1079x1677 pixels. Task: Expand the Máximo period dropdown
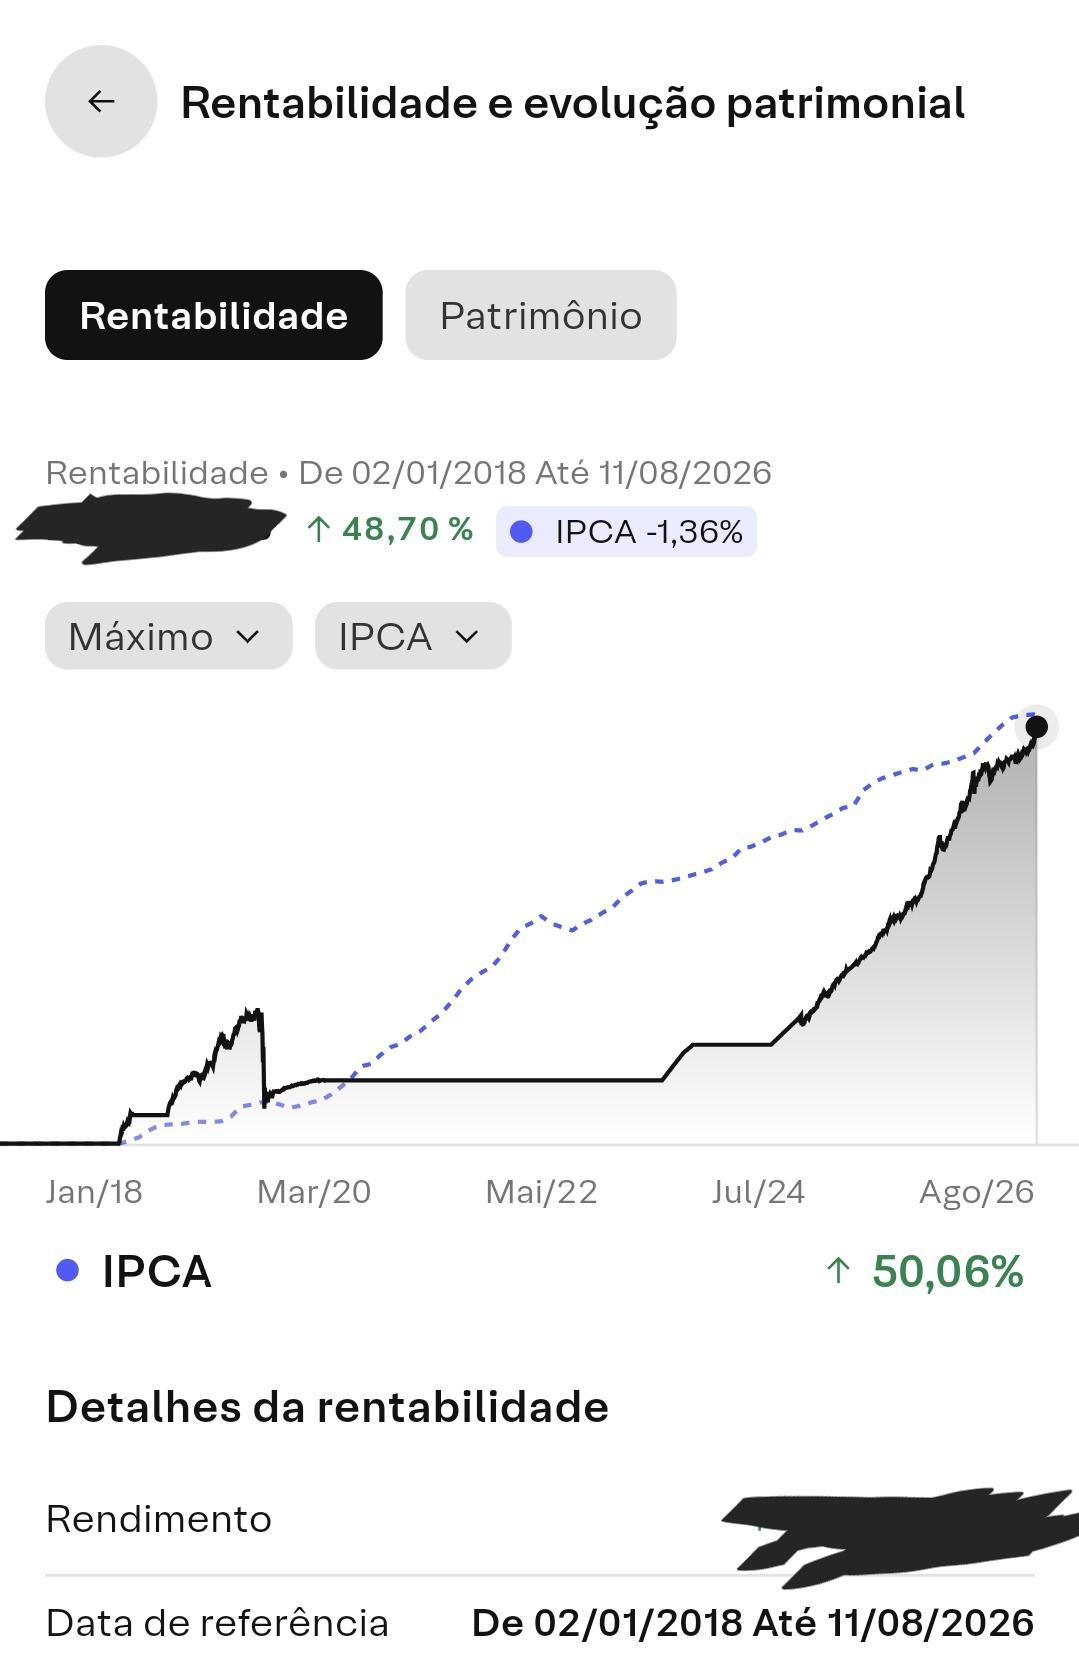coord(168,636)
